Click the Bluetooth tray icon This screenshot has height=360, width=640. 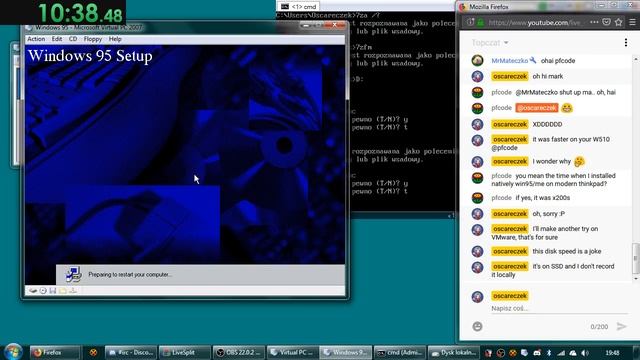[549, 353]
